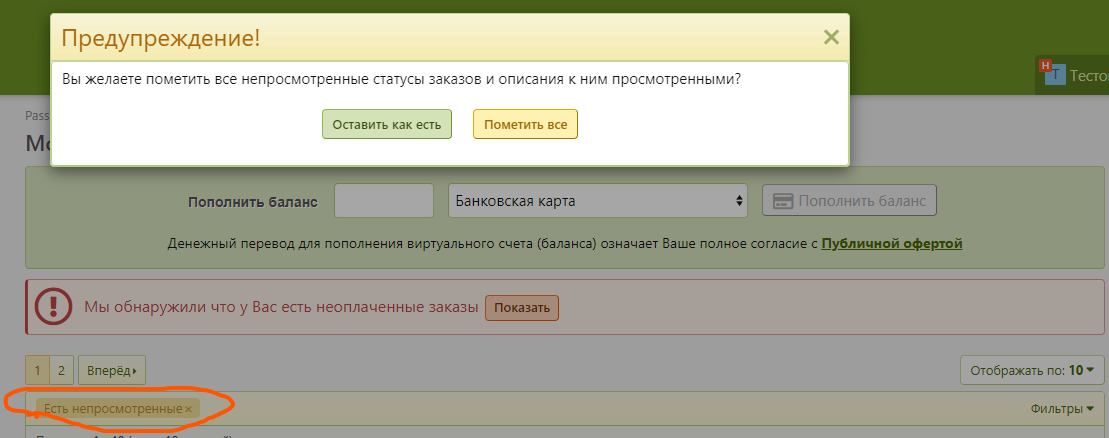Confirm with the Пометить все button

tap(525, 125)
